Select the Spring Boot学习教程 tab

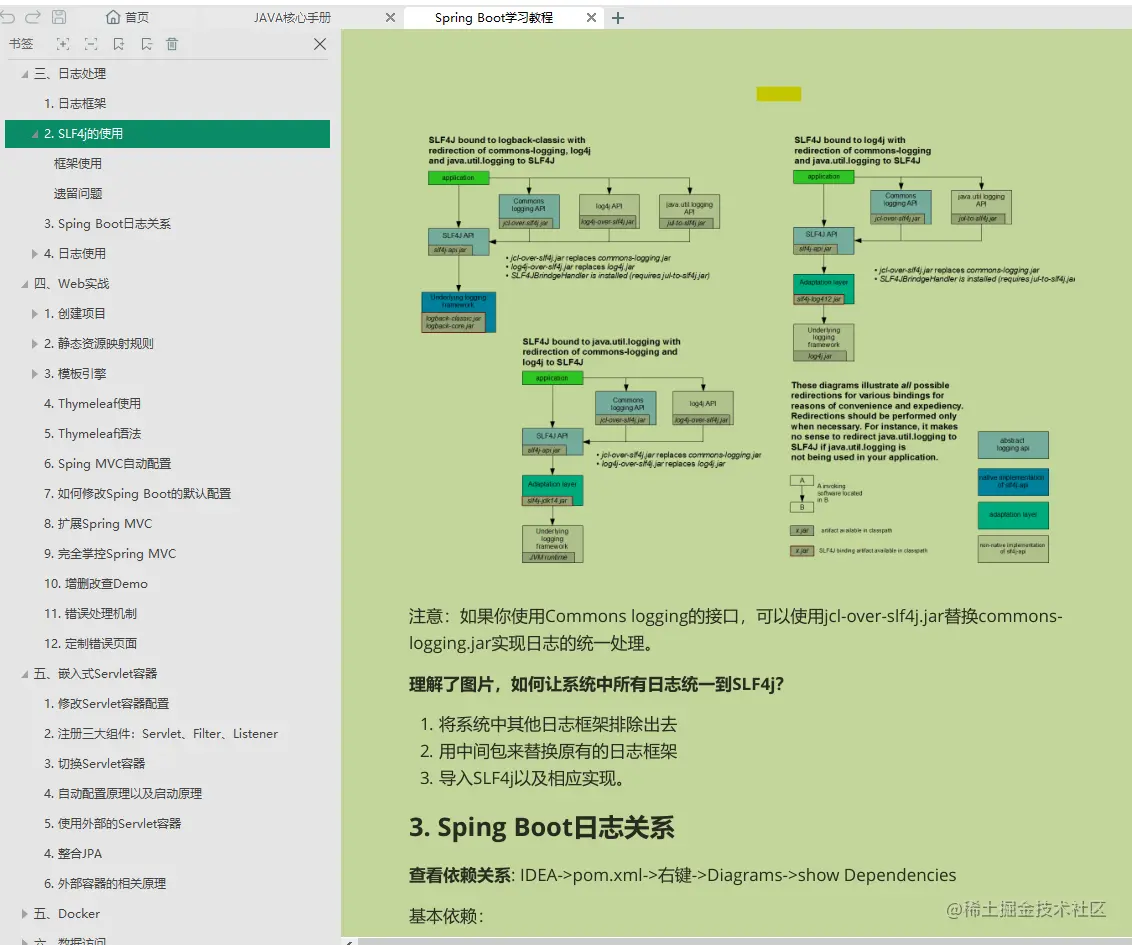click(x=494, y=17)
